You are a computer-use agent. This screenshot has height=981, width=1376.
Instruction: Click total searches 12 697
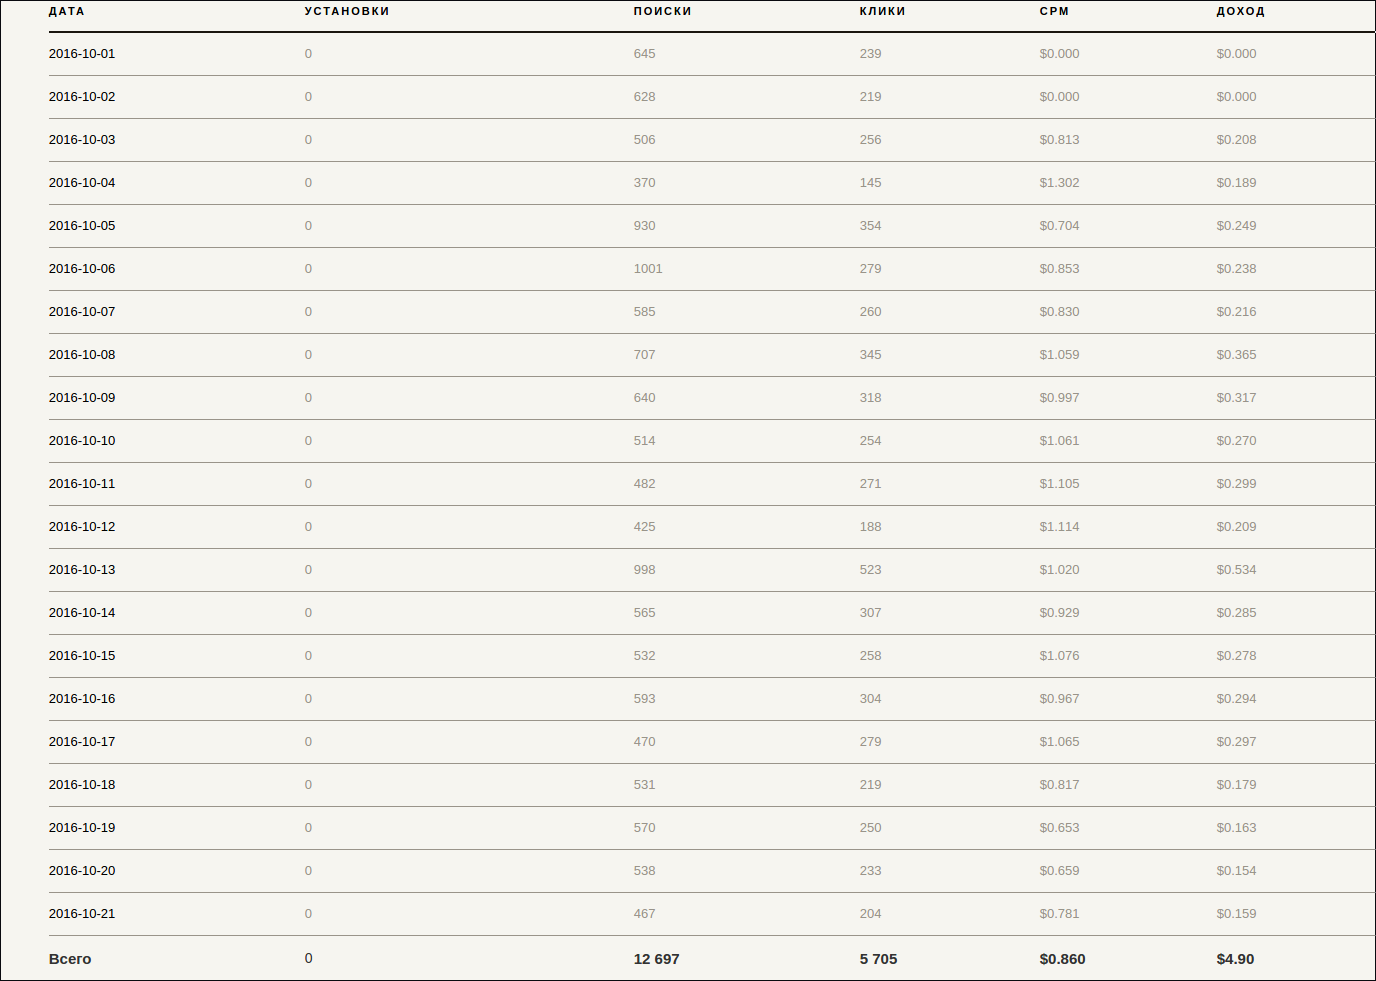click(656, 959)
